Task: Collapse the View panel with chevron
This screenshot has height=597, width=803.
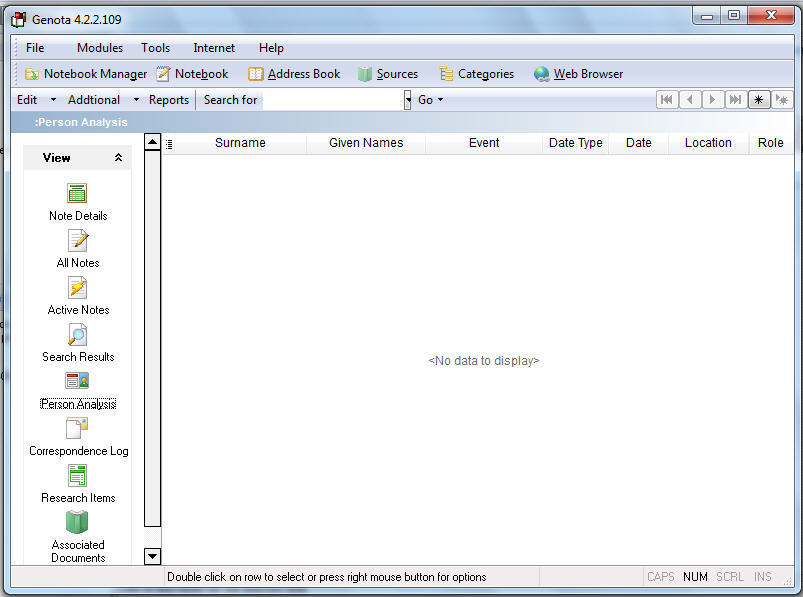Action: coord(118,158)
